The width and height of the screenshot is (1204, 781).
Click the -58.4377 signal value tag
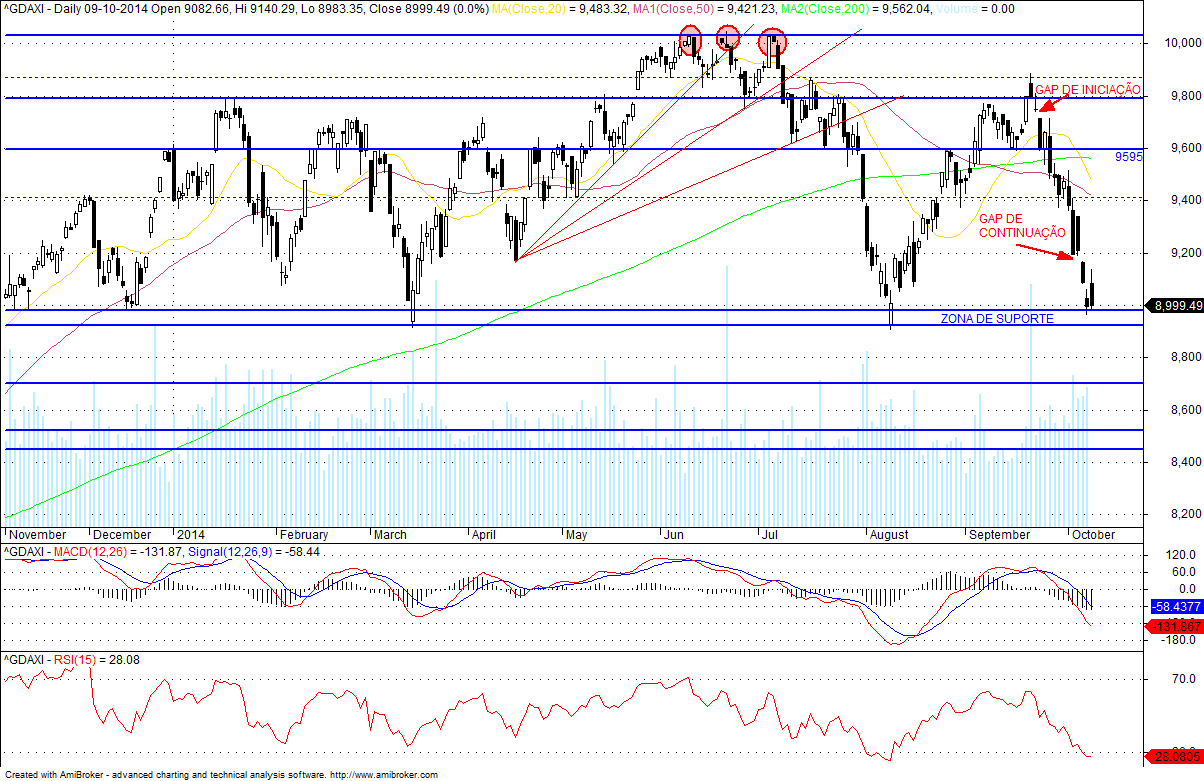[1175, 607]
